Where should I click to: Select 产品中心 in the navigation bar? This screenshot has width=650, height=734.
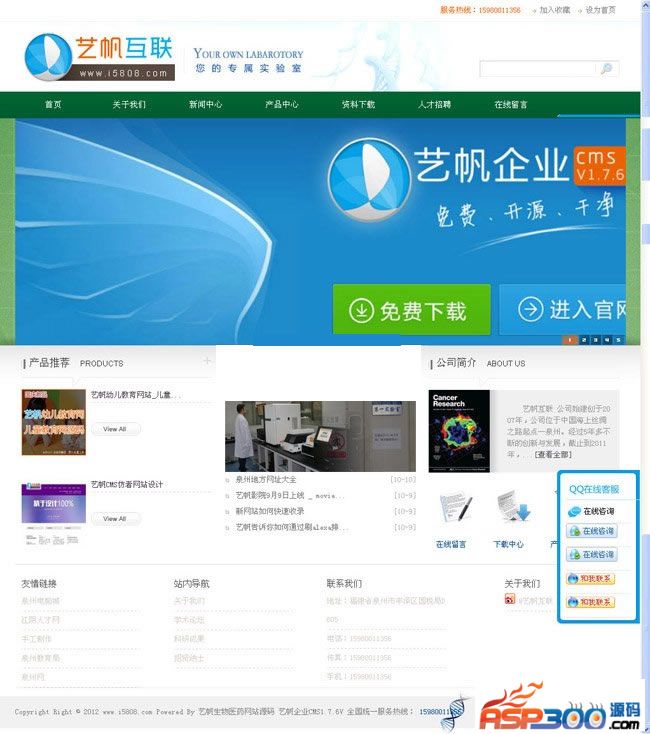click(282, 104)
